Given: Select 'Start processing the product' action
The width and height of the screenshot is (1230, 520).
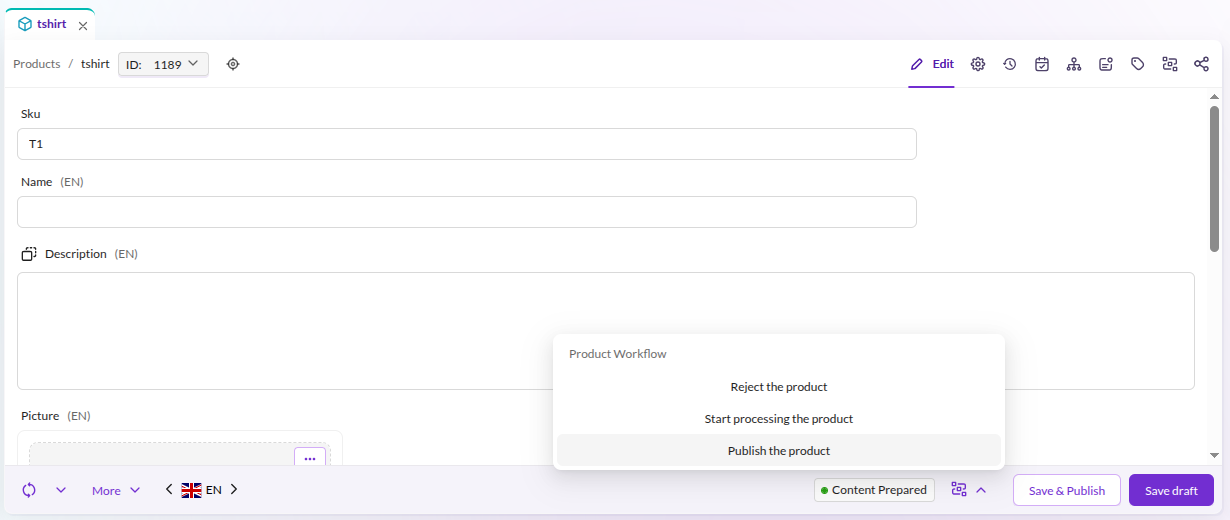Looking at the screenshot, I should coord(779,419).
